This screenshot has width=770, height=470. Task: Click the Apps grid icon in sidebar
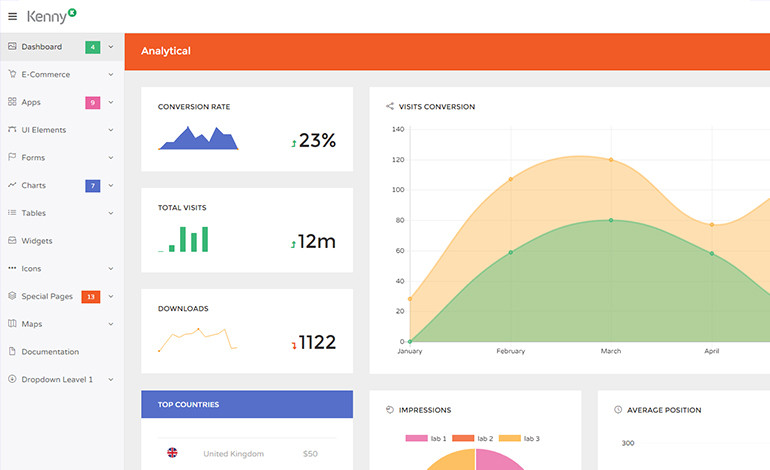12,102
